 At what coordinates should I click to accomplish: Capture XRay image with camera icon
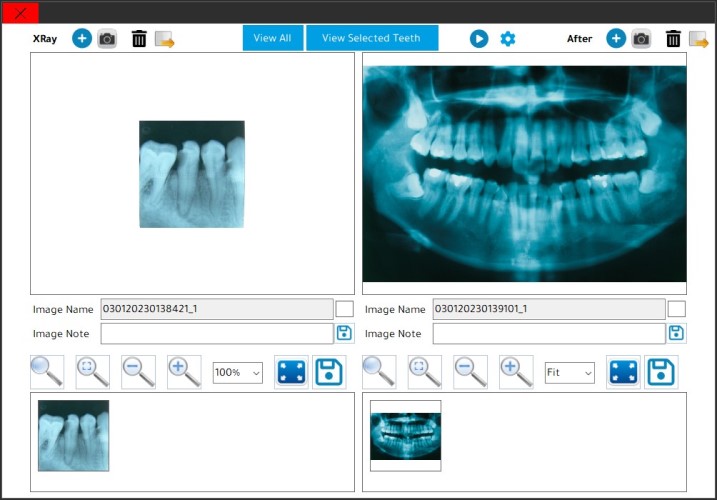click(107, 39)
